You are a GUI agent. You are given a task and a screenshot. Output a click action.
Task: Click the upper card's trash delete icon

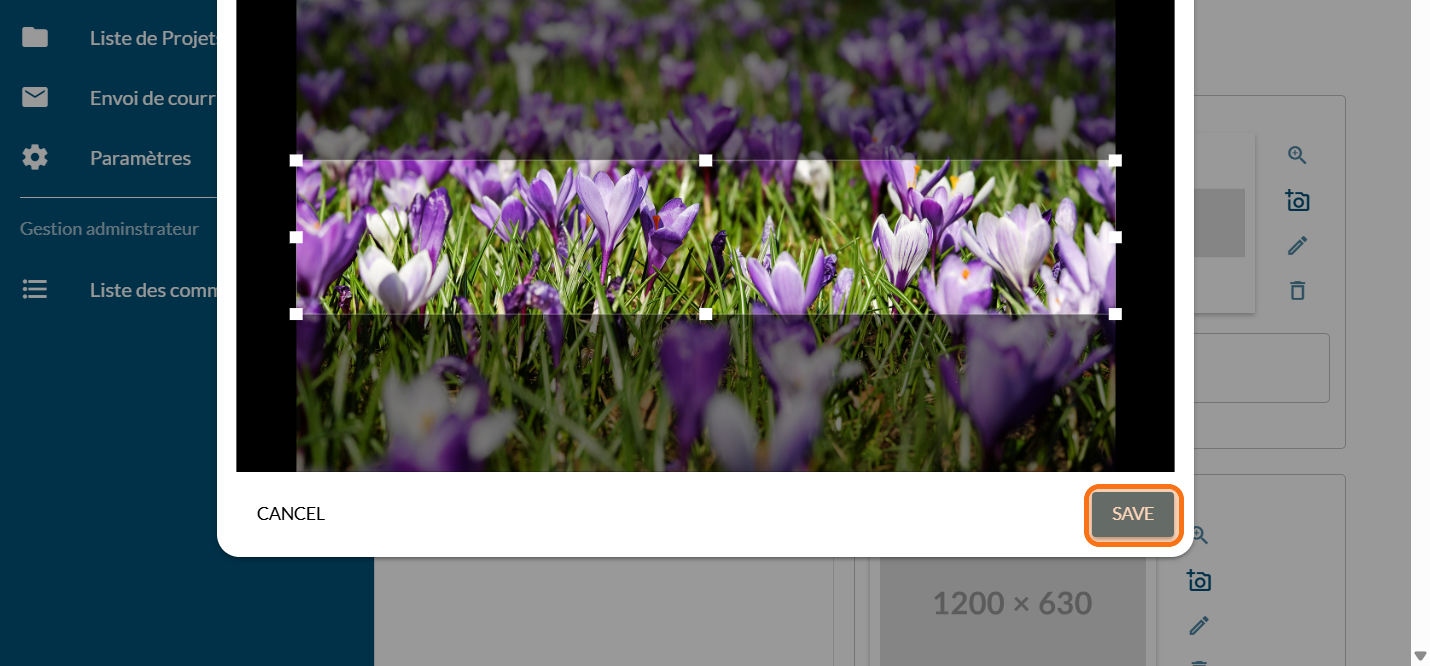(x=1297, y=291)
